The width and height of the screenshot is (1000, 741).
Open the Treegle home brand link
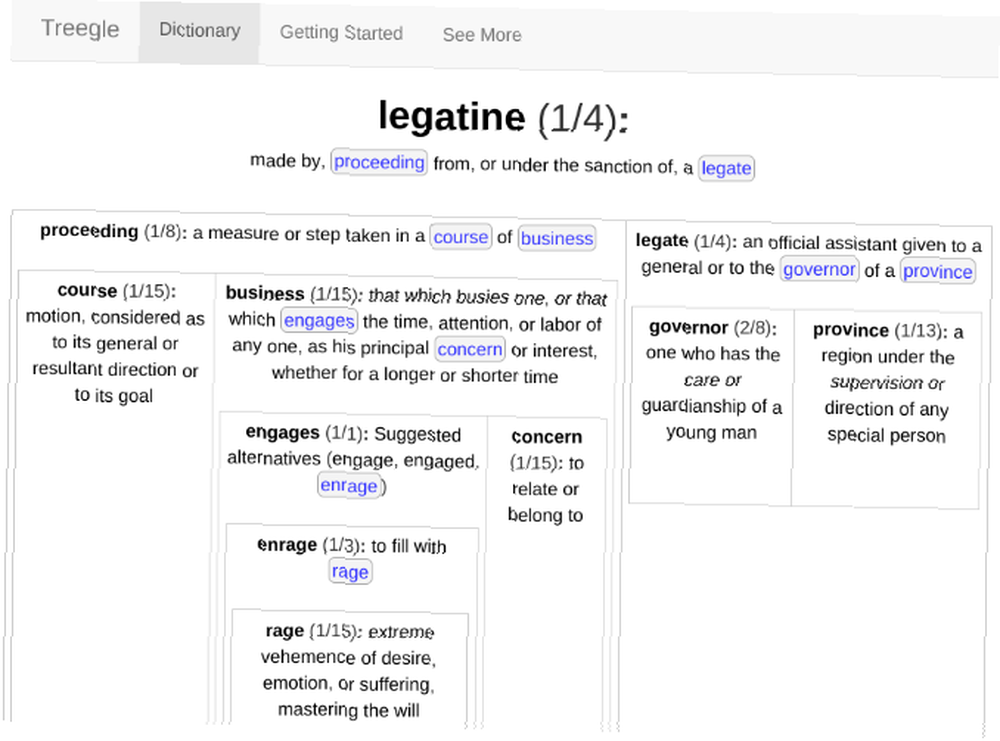[80, 29]
